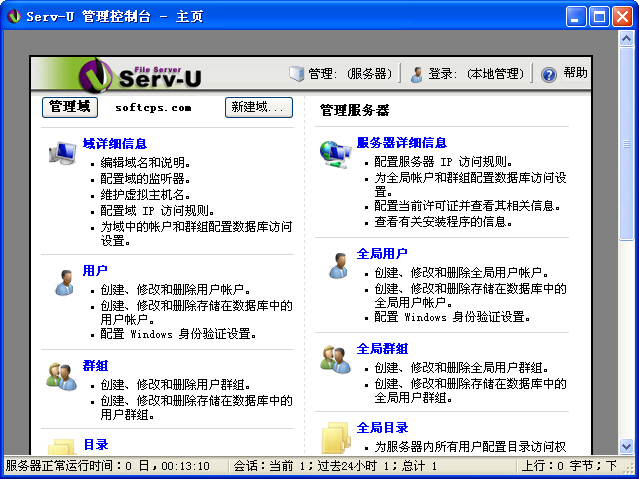Click the globe computer icon for 服务器详细信息
Image resolution: width=639 pixels, height=479 pixels.
(335, 154)
